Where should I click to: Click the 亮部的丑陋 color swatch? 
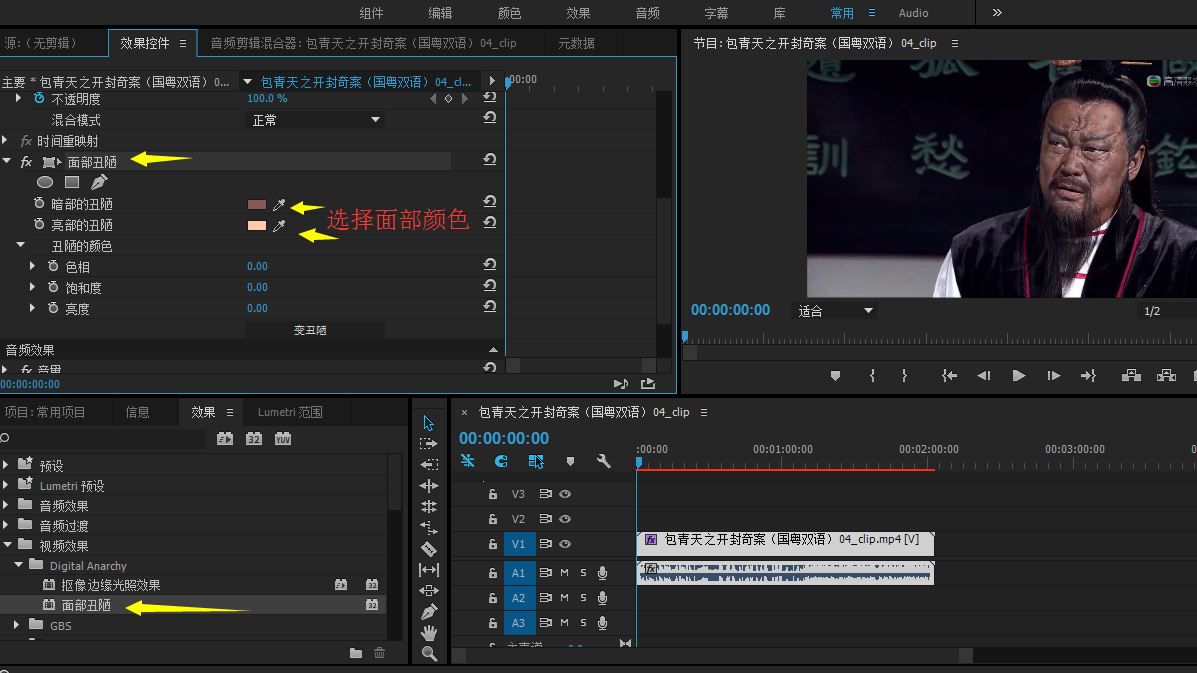click(257, 225)
